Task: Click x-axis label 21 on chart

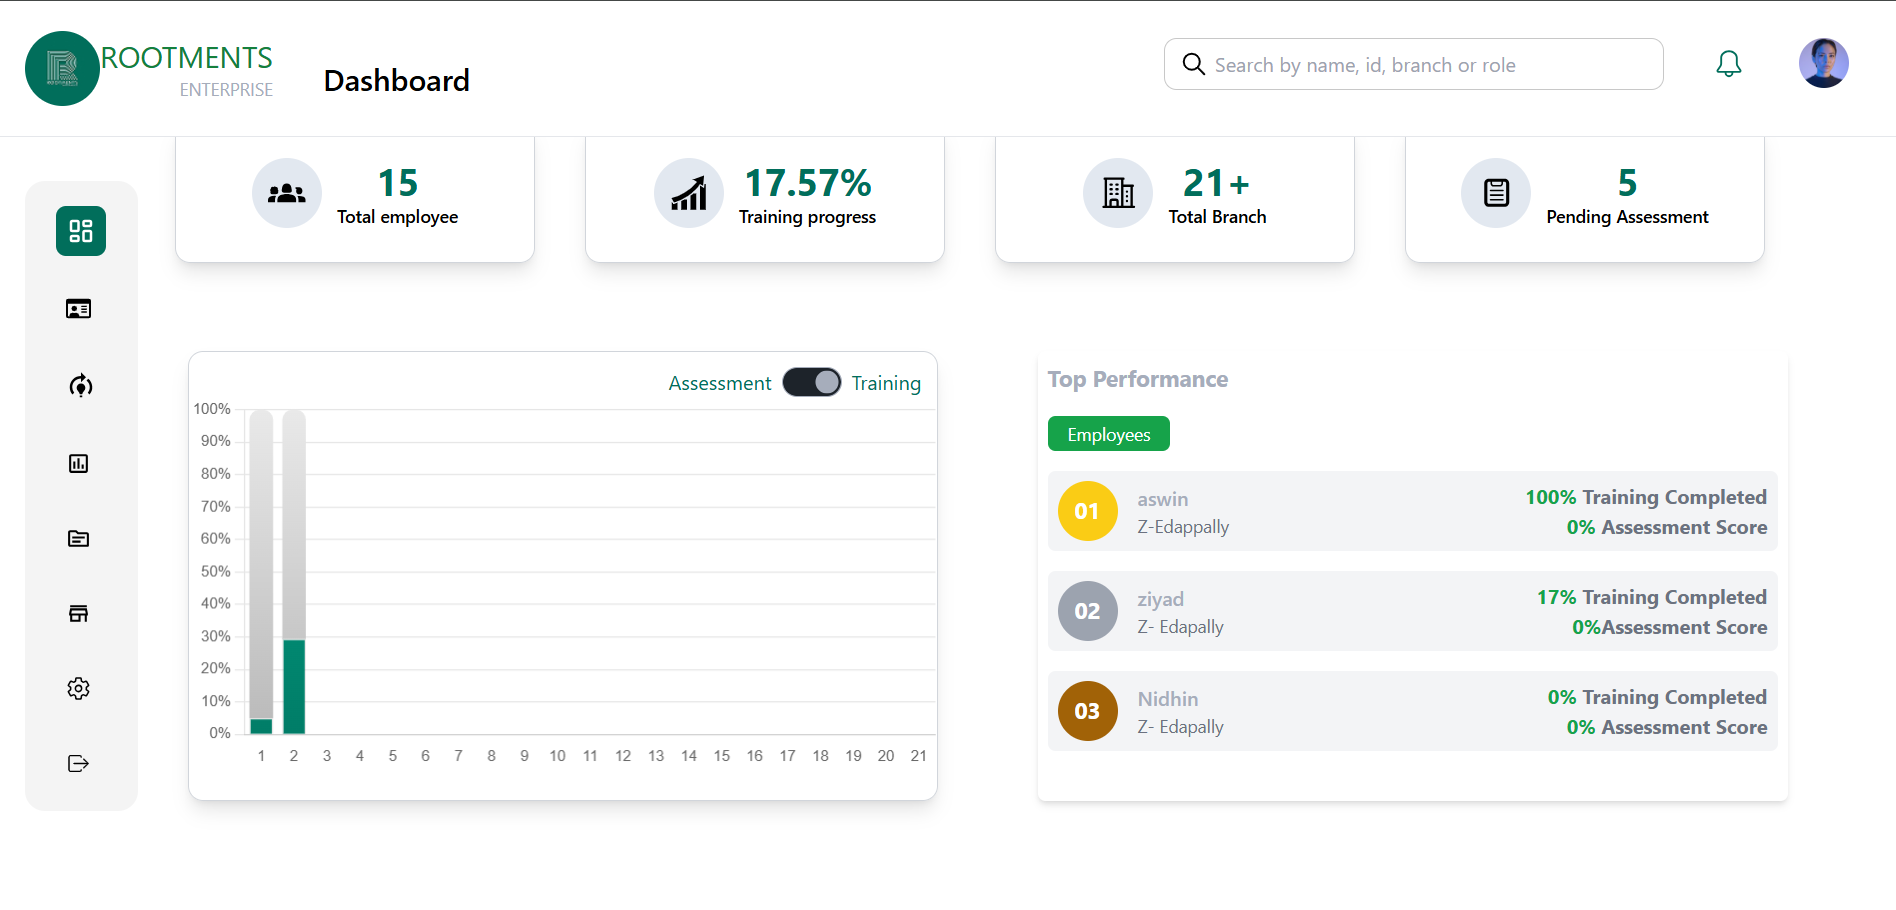Action: 919,756
